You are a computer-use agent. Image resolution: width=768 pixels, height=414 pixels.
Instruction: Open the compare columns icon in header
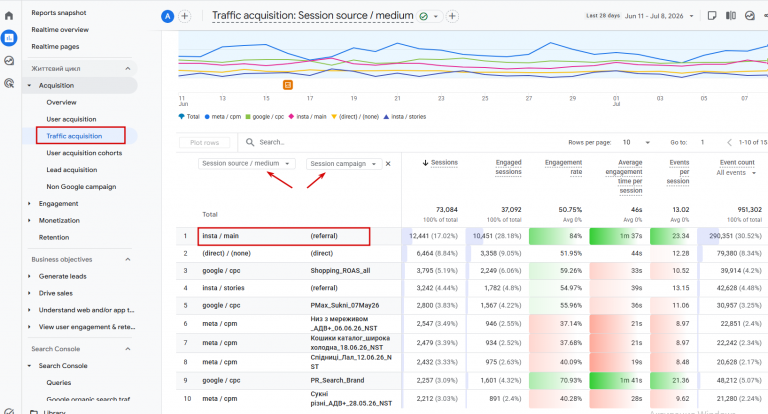(731, 16)
